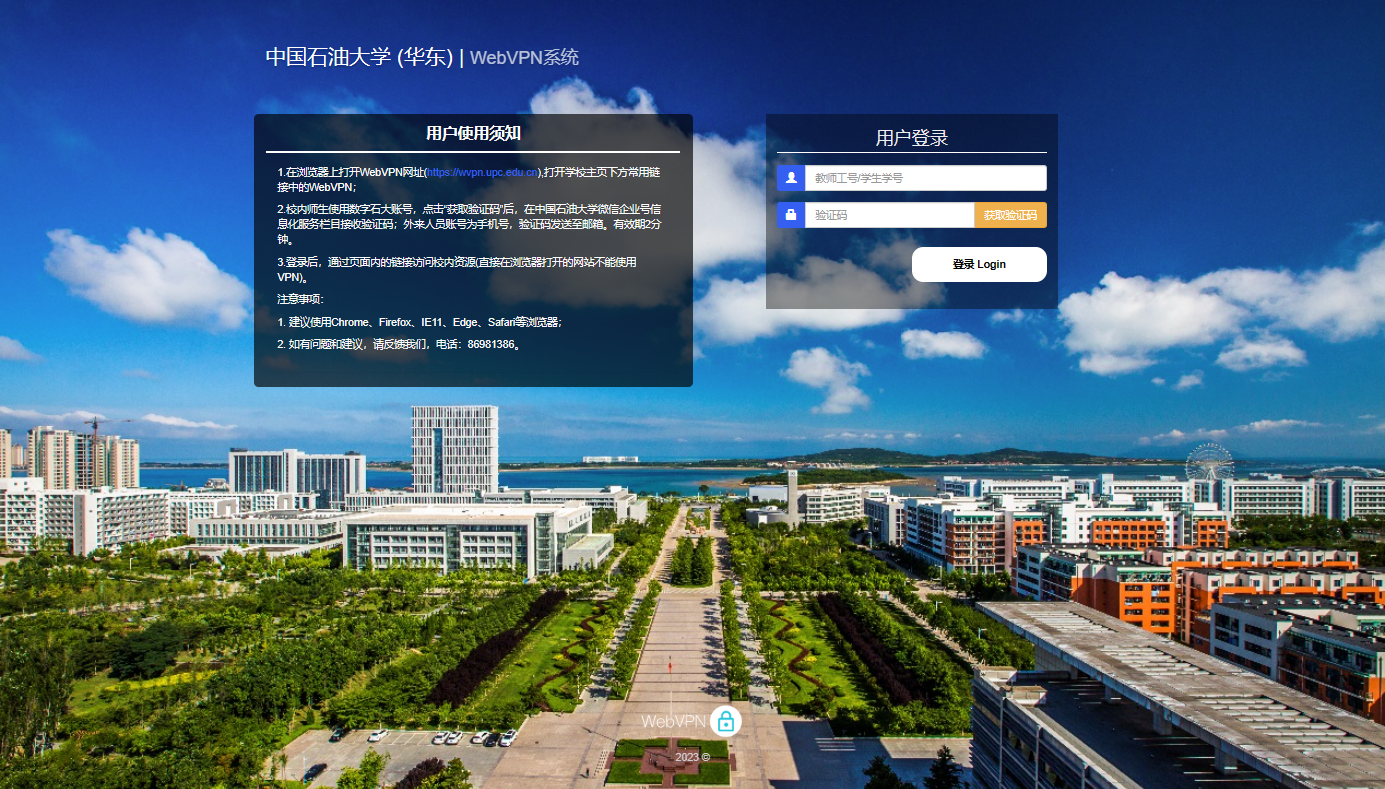Focus the 教师工号/学生学号 input field
This screenshot has height=789, width=1385.
pyautogui.click(x=925, y=178)
